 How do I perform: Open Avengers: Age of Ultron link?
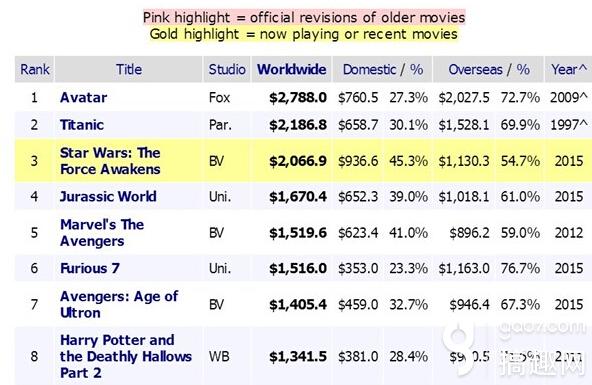pyautogui.click(x=119, y=304)
